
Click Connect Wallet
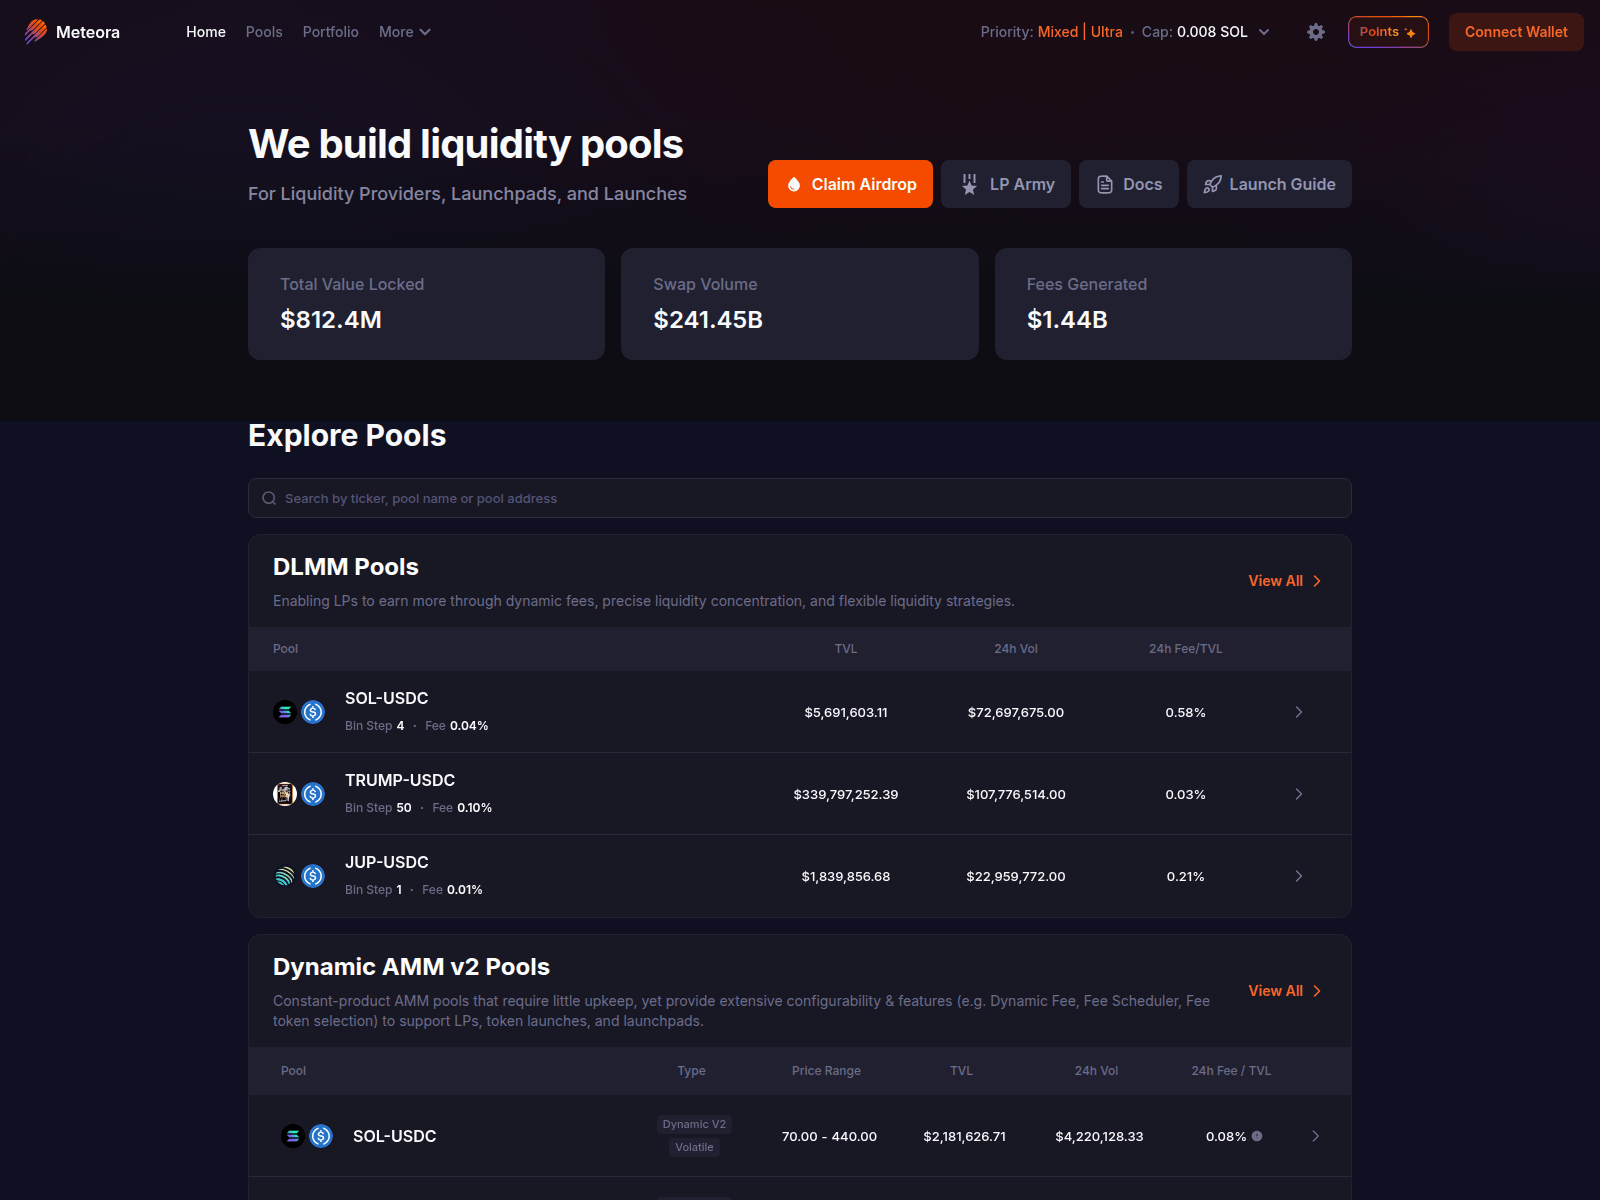[1515, 32]
